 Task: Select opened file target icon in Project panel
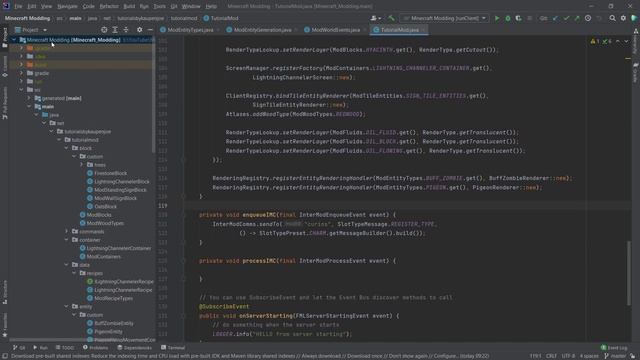coord(104,30)
